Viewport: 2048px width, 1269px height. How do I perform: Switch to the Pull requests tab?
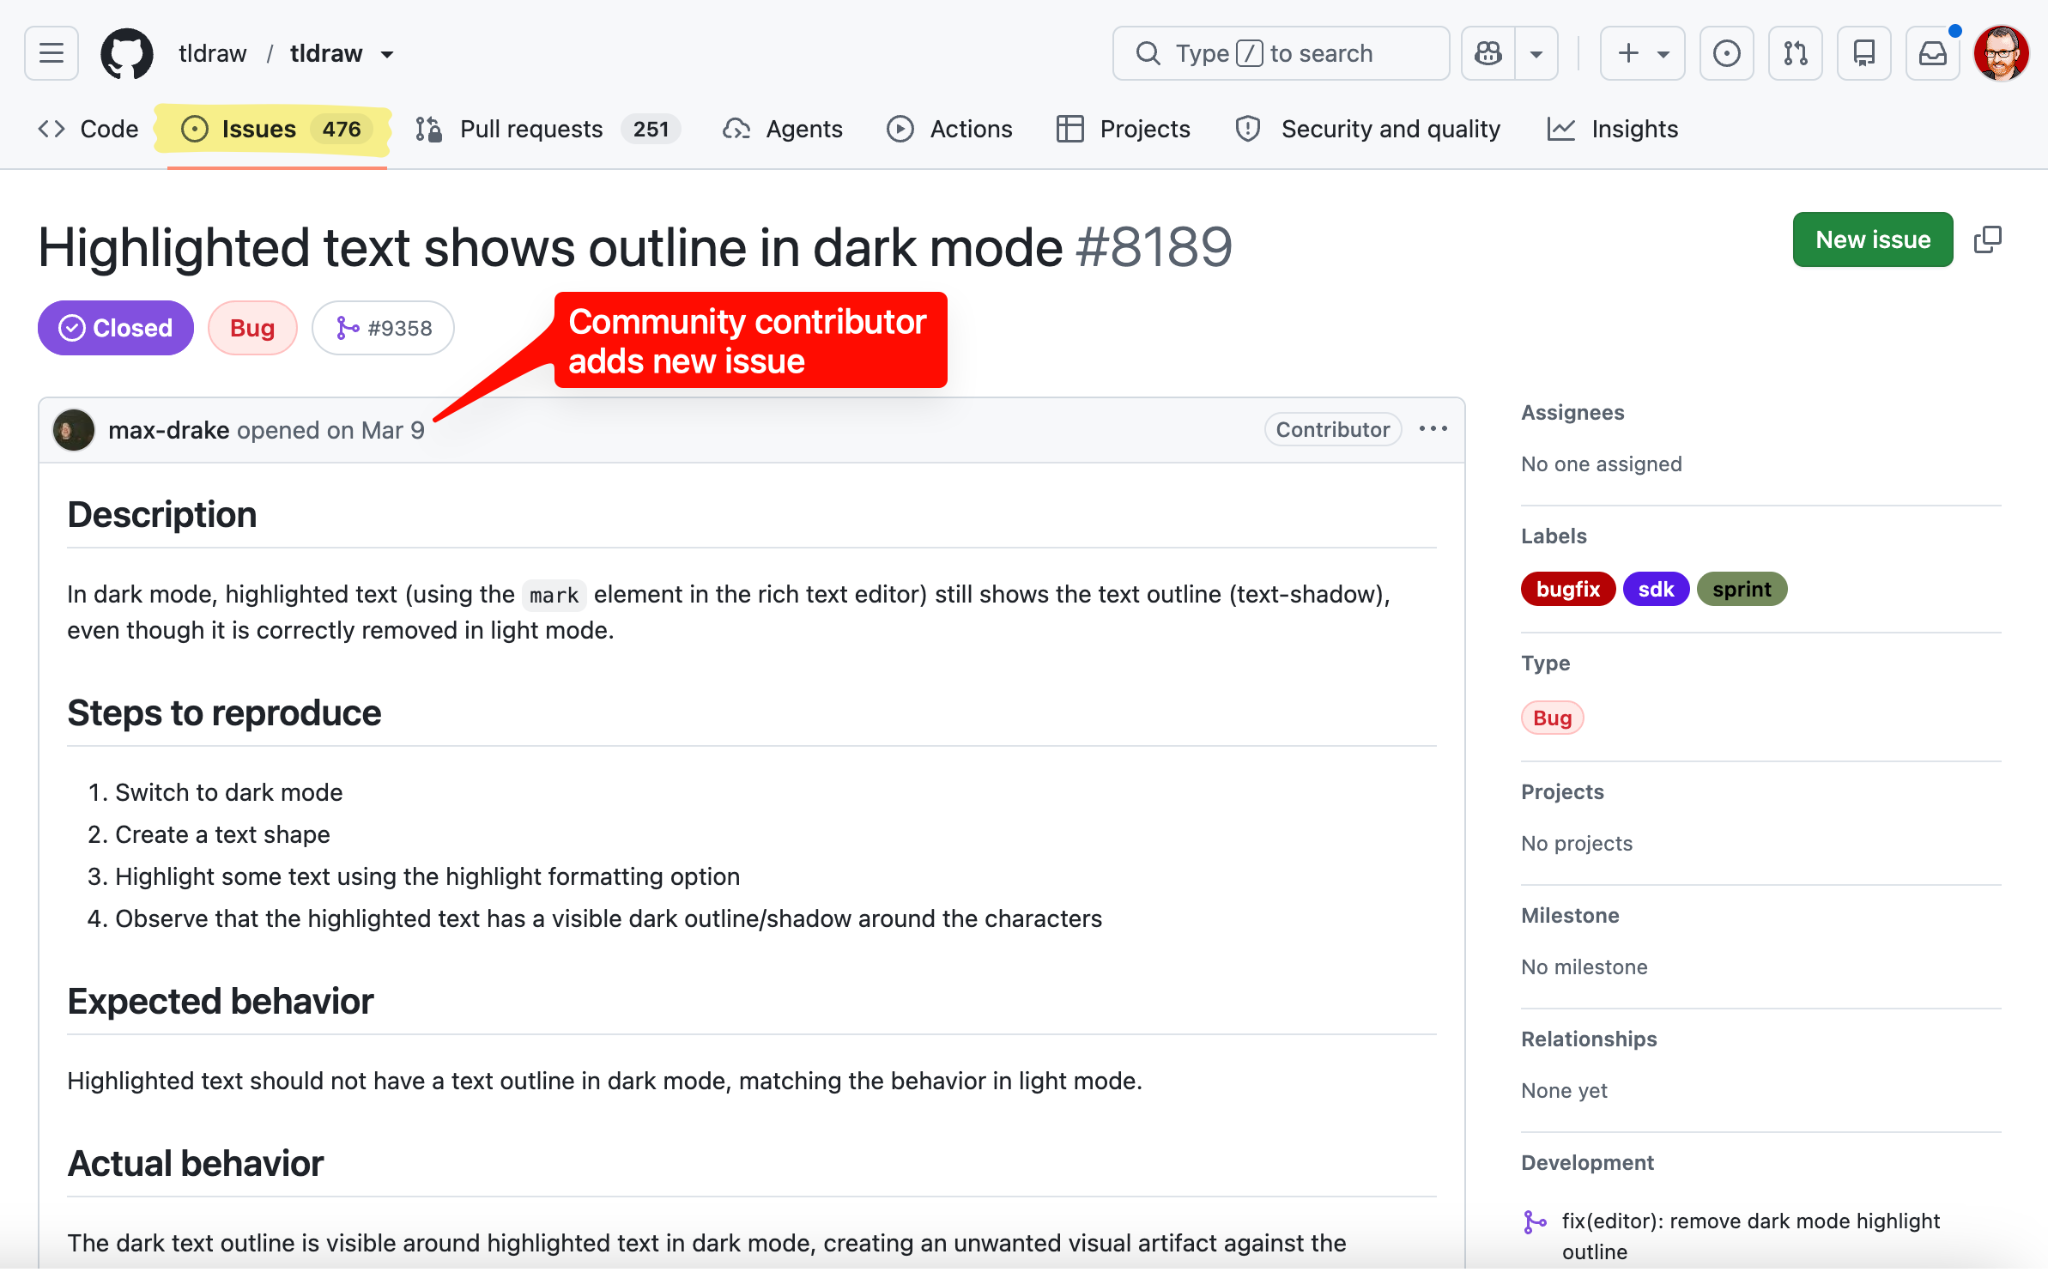(x=548, y=129)
